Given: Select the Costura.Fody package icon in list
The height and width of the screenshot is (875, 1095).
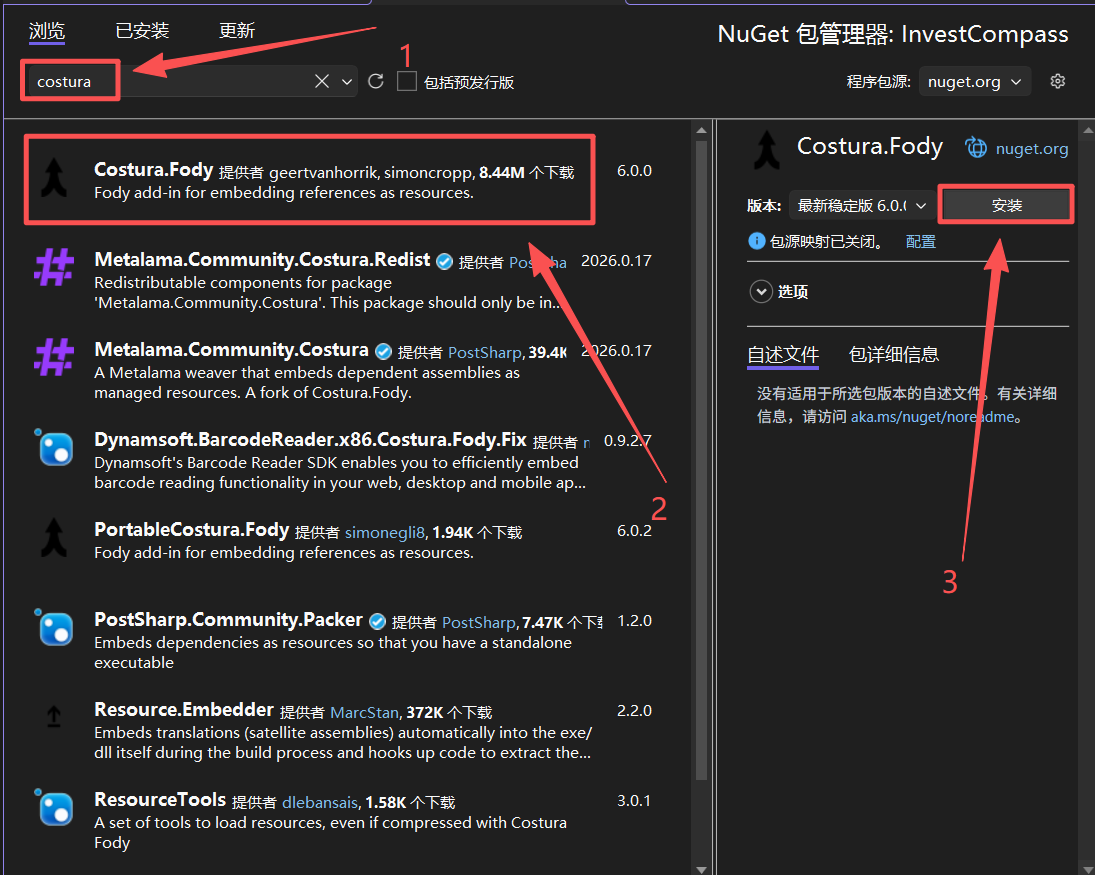Looking at the screenshot, I should (x=54, y=178).
